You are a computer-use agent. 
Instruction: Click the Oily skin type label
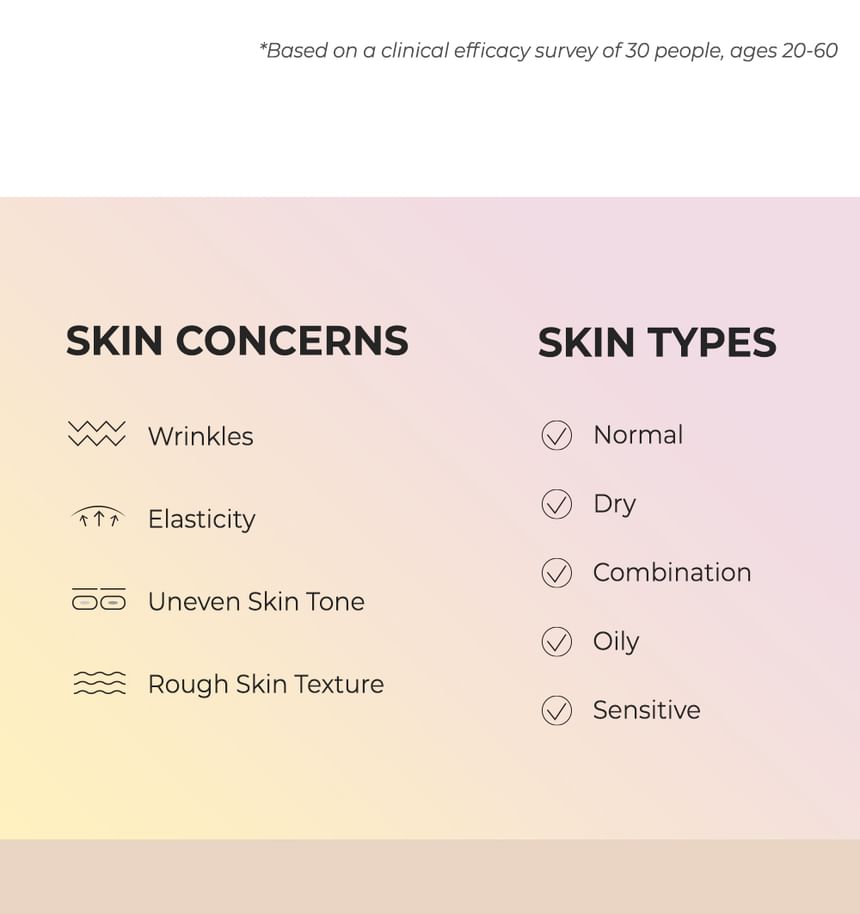[x=616, y=642]
